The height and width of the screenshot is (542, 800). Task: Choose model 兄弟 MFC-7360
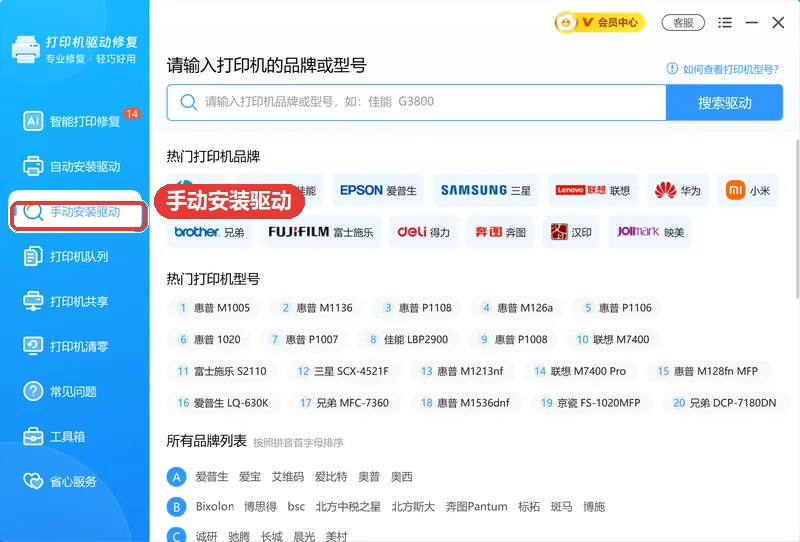[x=344, y=403]
